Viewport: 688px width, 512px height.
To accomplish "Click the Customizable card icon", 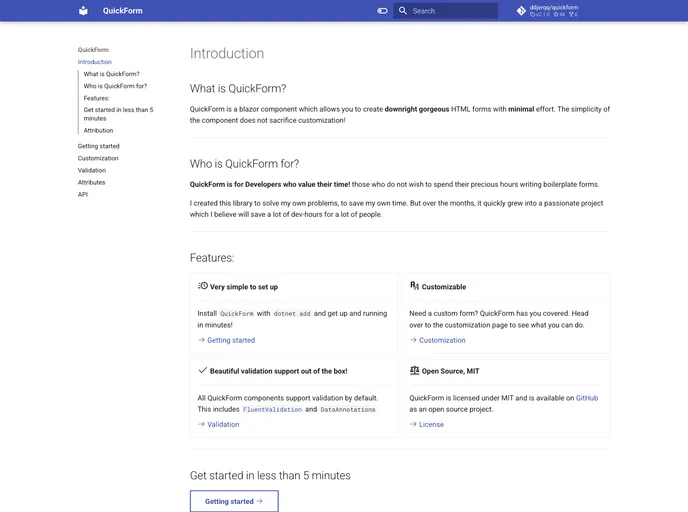I will pyautogui.click(x=415, y=286).
